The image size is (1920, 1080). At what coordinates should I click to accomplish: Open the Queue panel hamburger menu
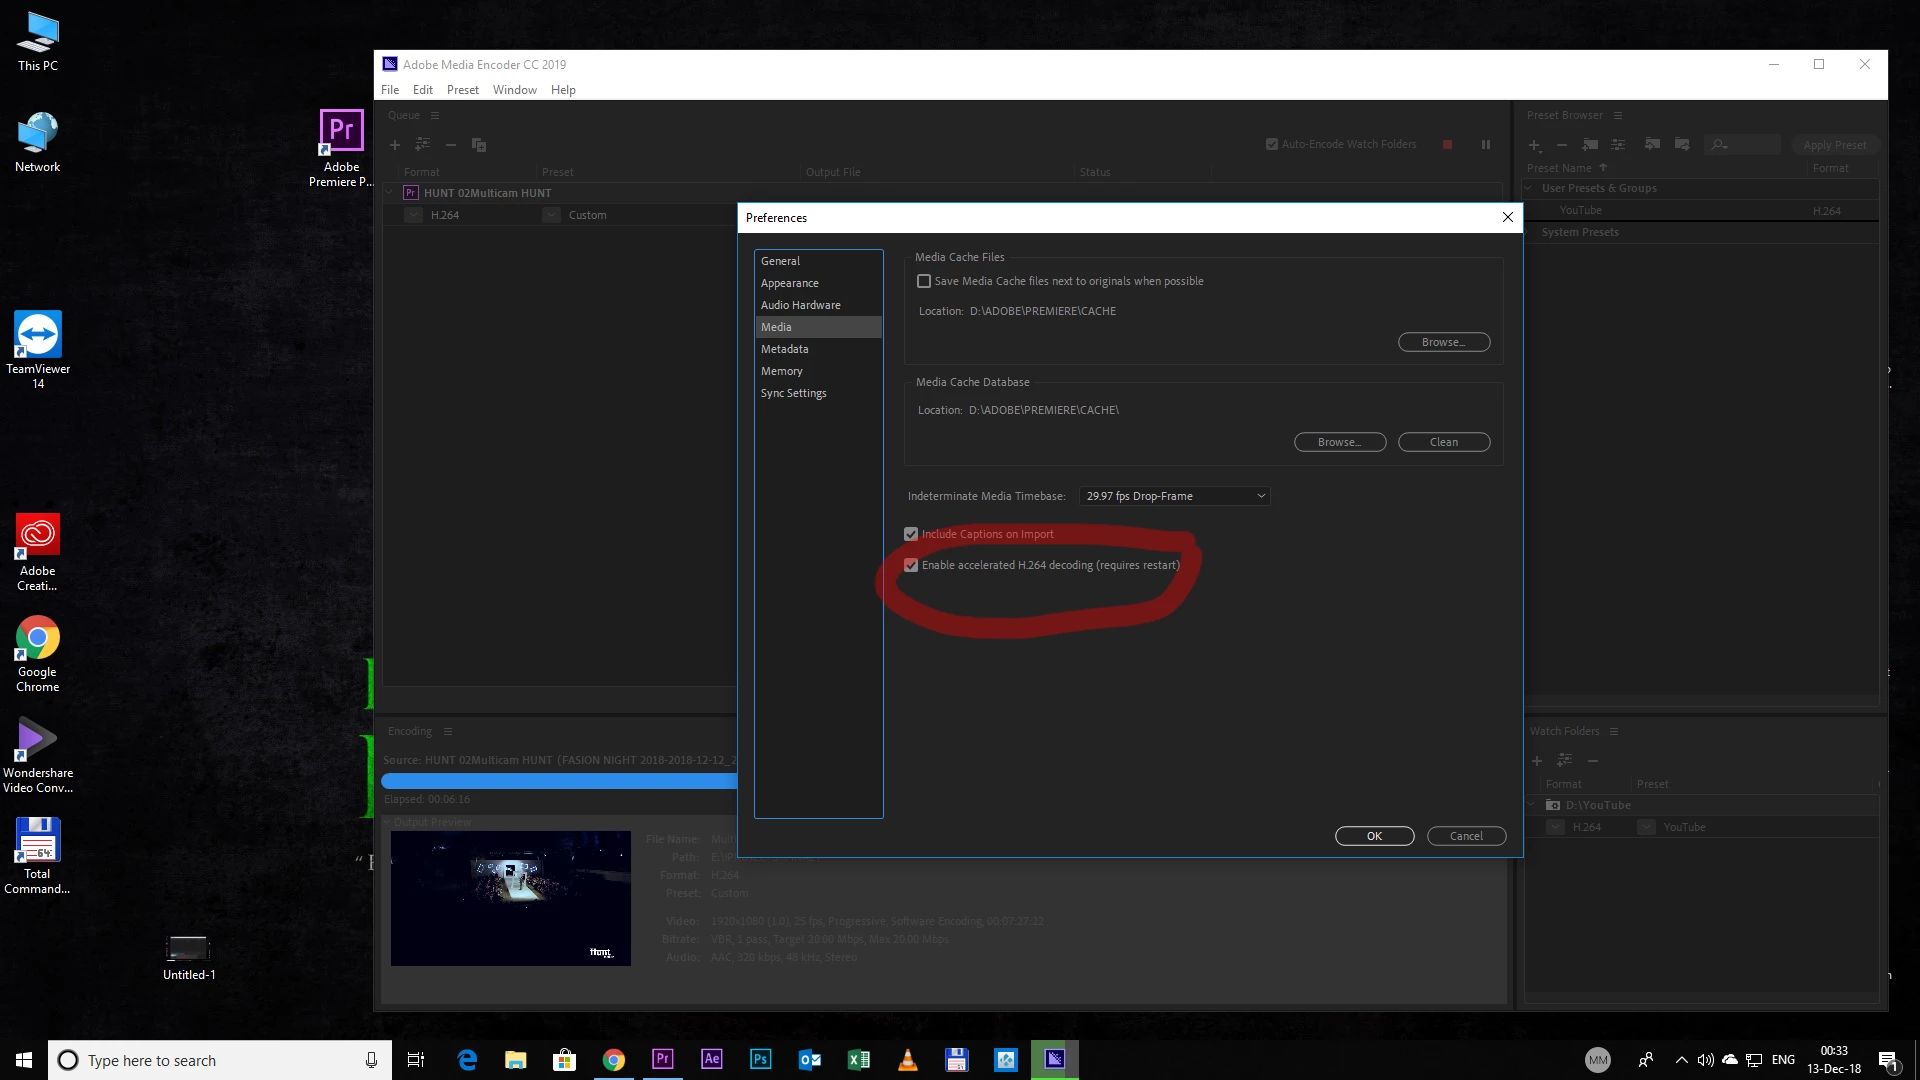pos(435,116)
